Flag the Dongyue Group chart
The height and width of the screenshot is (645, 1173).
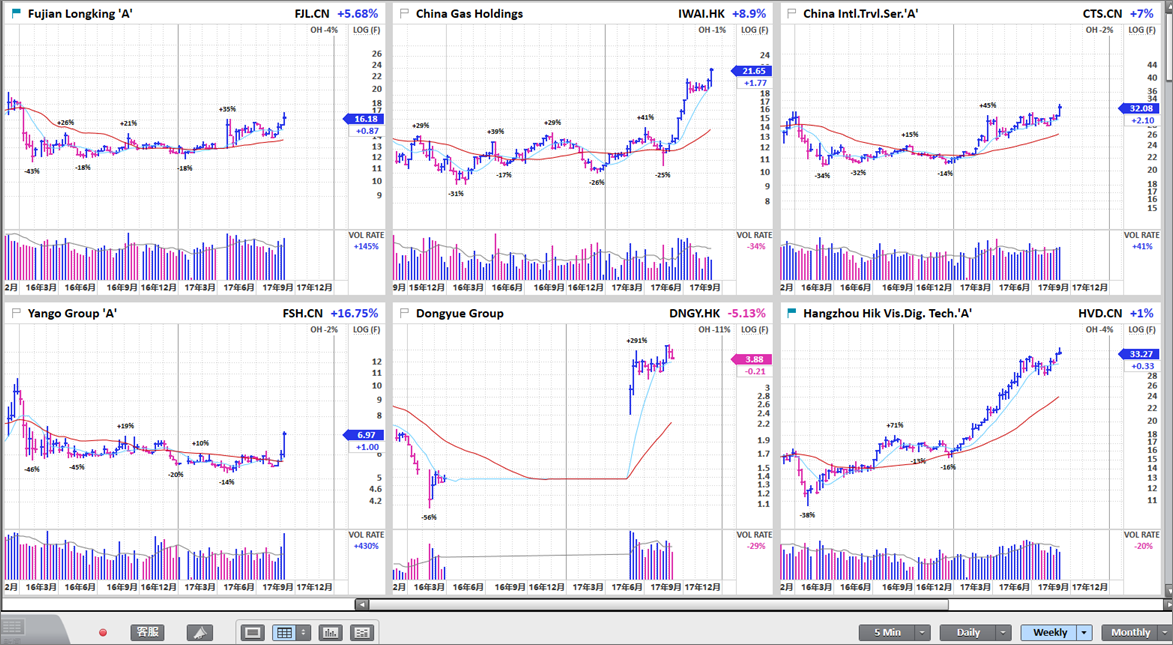(405, 313)
